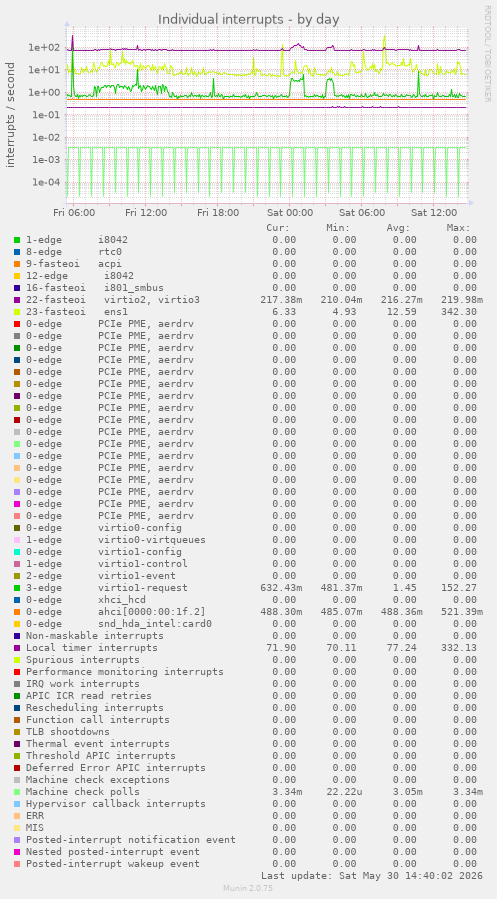Viewport: 497px width, 899px height.
Task: Click the orange swatch for ahci[0000:00:1f.2]
Action: [17, 612]
